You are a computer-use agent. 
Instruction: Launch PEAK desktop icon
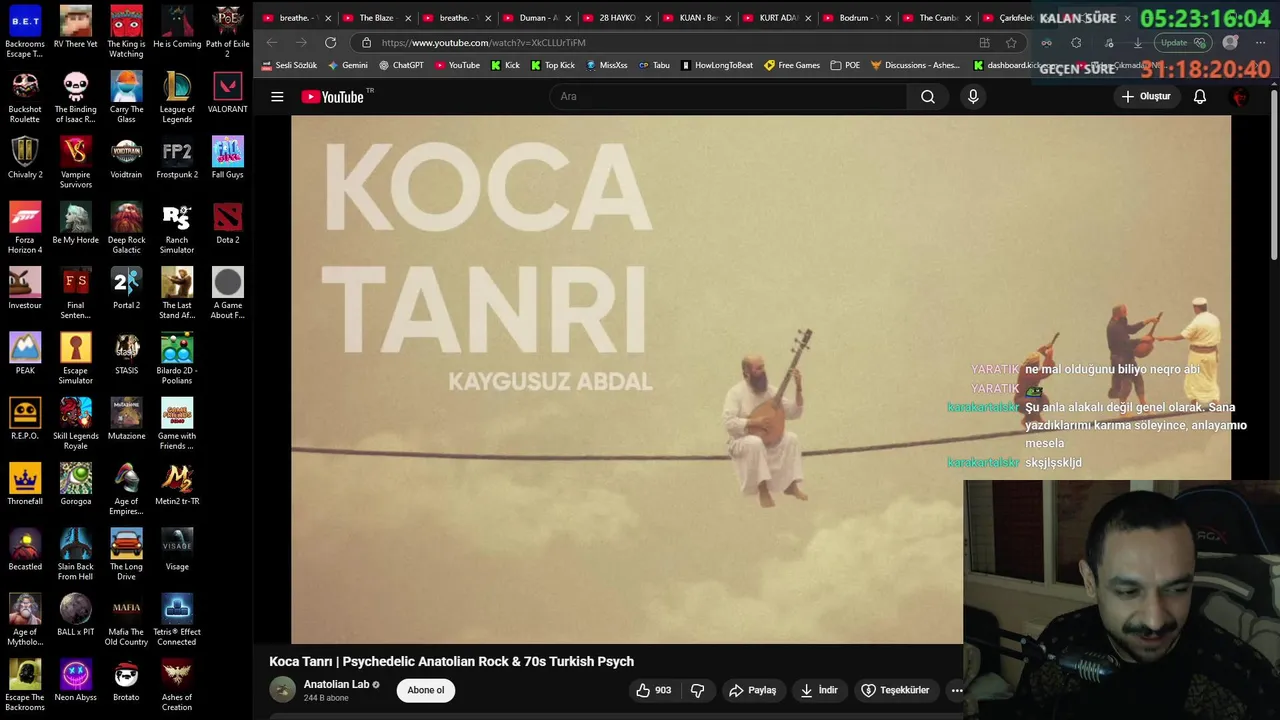pyautogui.click(x=25, y=353)
